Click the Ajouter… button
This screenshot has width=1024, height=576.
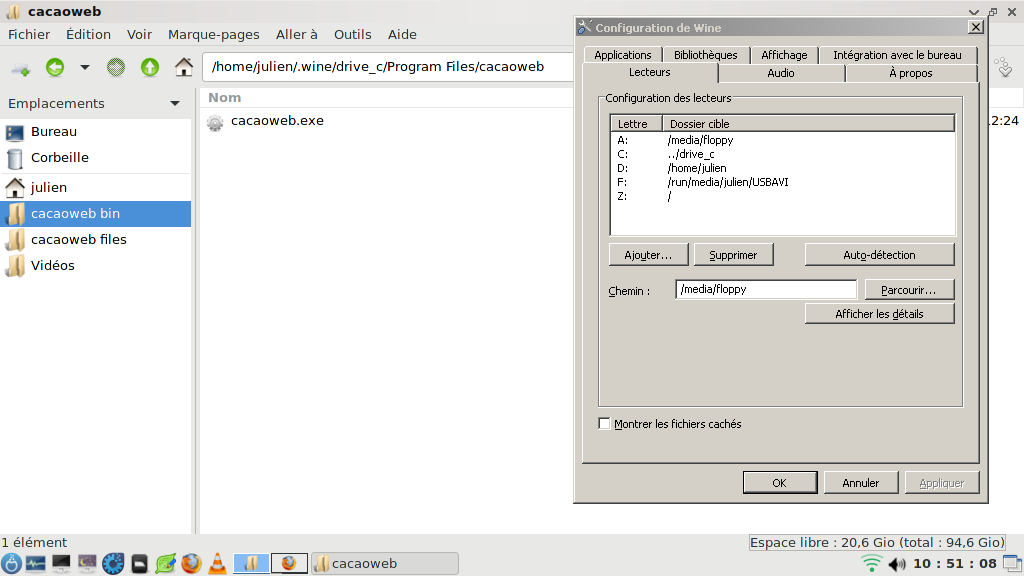[648, 255]
